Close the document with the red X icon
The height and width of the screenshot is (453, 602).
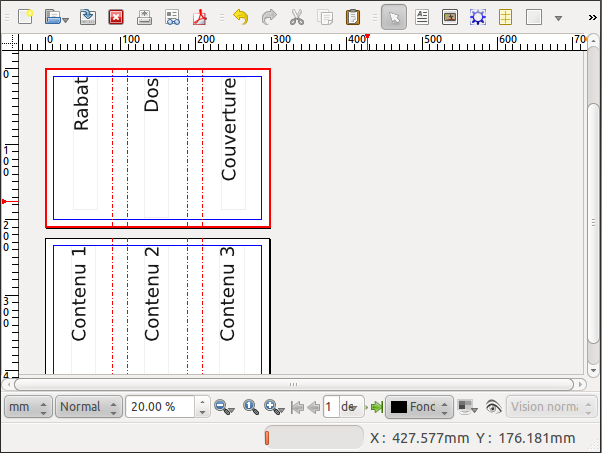[116, 17]
